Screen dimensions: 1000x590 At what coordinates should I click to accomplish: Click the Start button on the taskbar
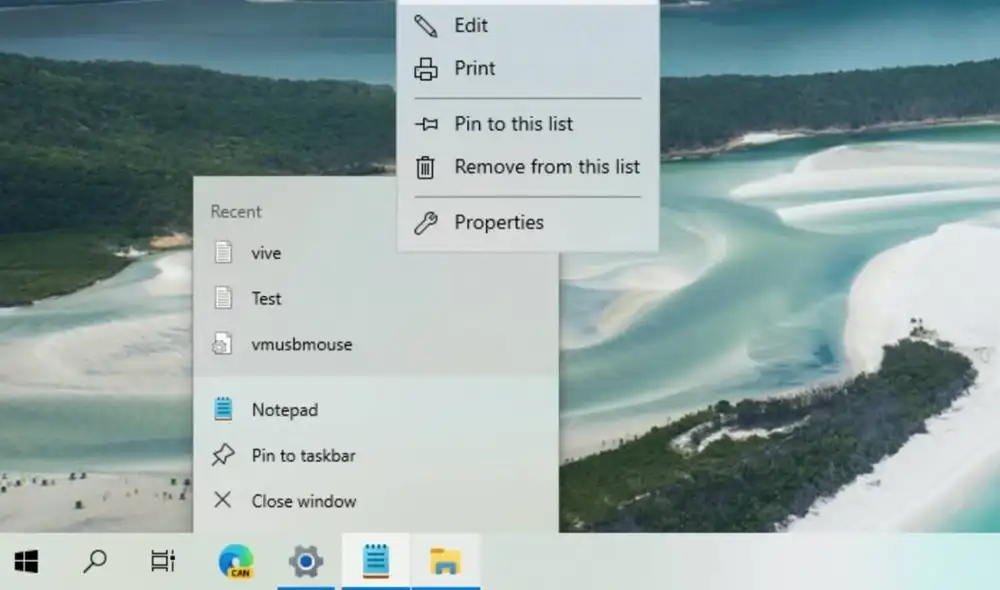[x=27, y=561]
